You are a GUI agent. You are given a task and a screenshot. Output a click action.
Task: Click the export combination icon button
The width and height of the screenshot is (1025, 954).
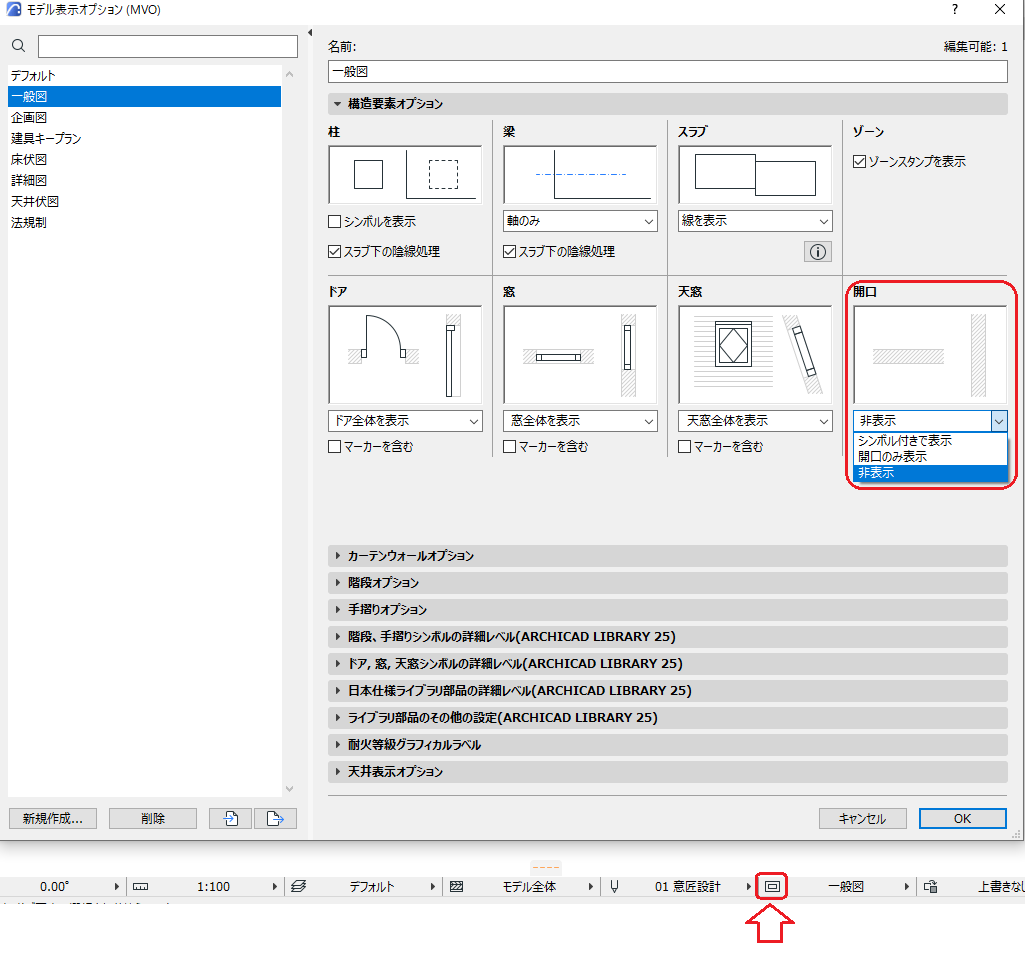(275, 819)
